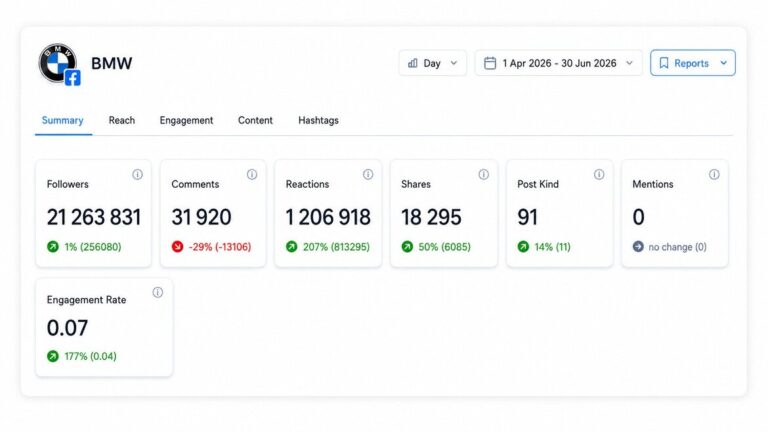Show info for the Reactions card
This screenshot has height=432, width=768.
tap(368, 174)
